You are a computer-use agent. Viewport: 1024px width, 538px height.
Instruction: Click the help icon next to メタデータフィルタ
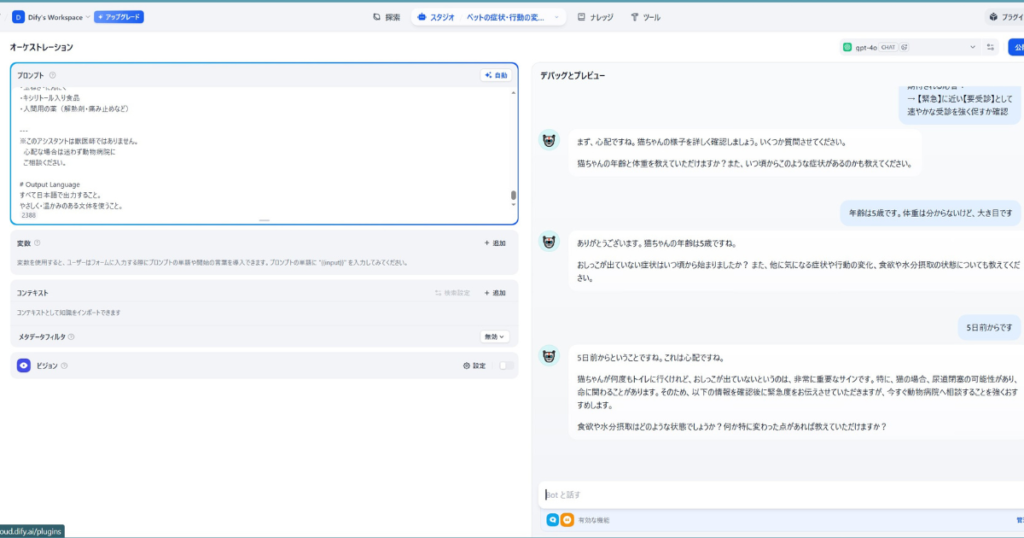pyautogui.click(x=71, y=337)
